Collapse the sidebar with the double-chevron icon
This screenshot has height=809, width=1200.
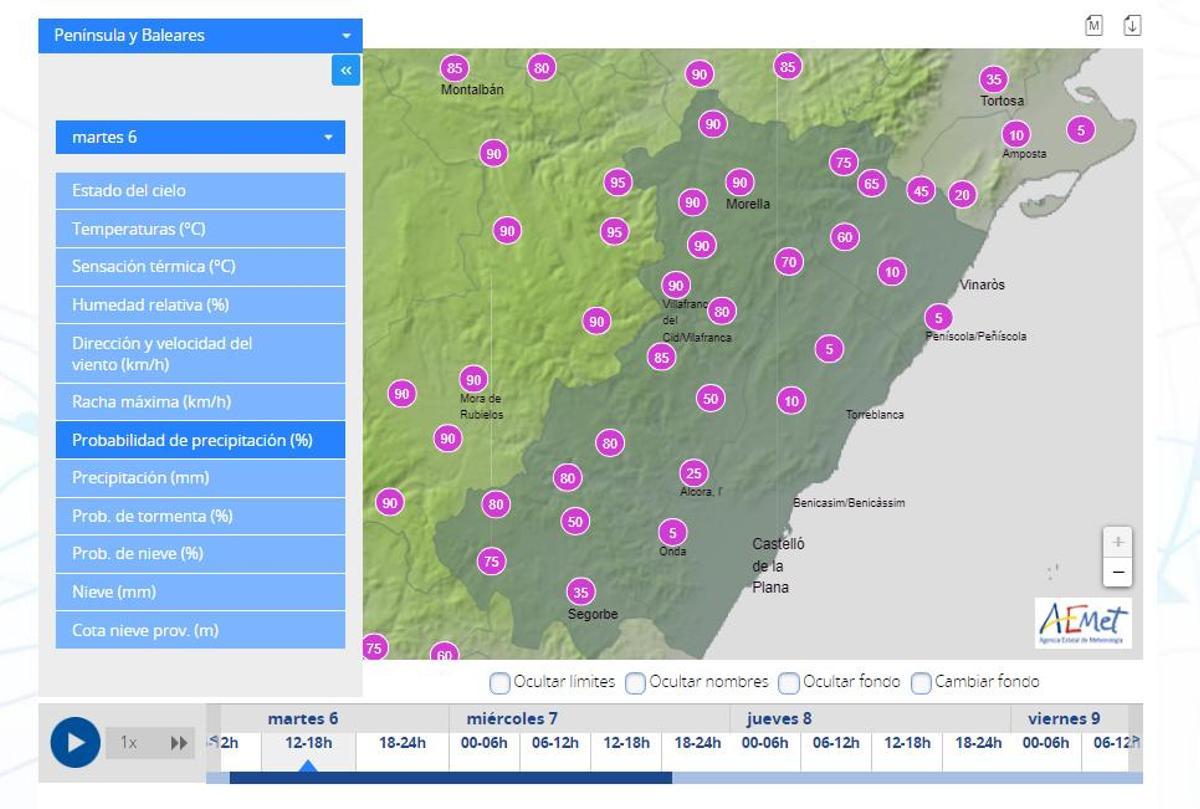pyautogui.click(x=344, y=70)
